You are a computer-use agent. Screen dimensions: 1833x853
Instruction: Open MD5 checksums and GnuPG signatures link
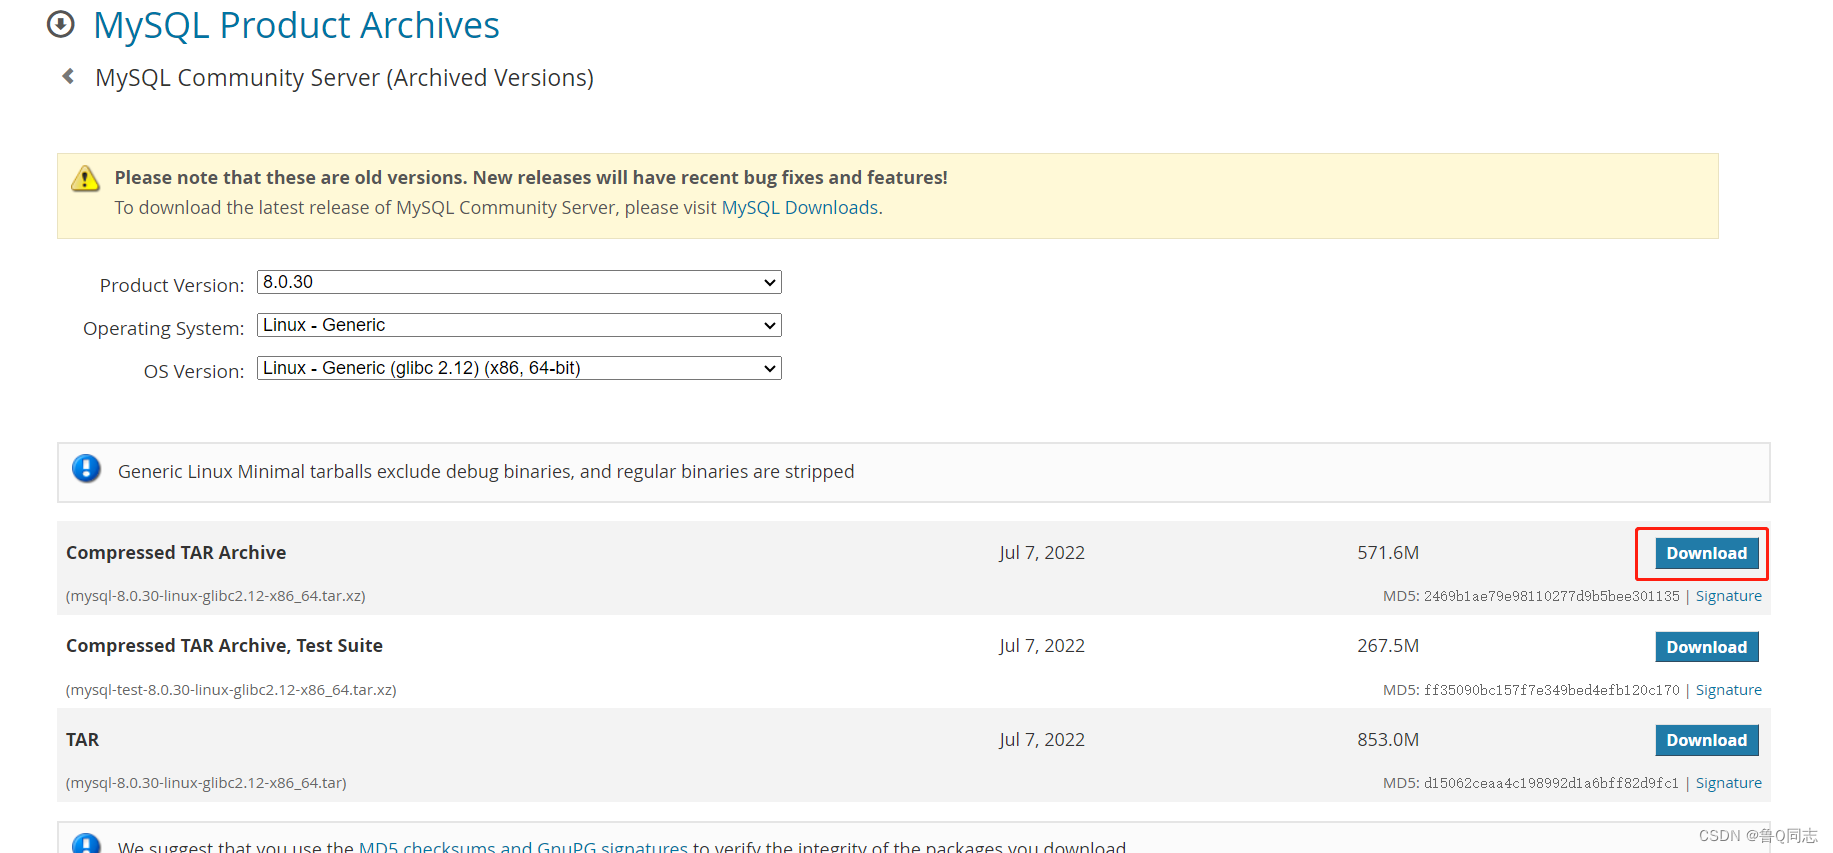coord(523,846)
